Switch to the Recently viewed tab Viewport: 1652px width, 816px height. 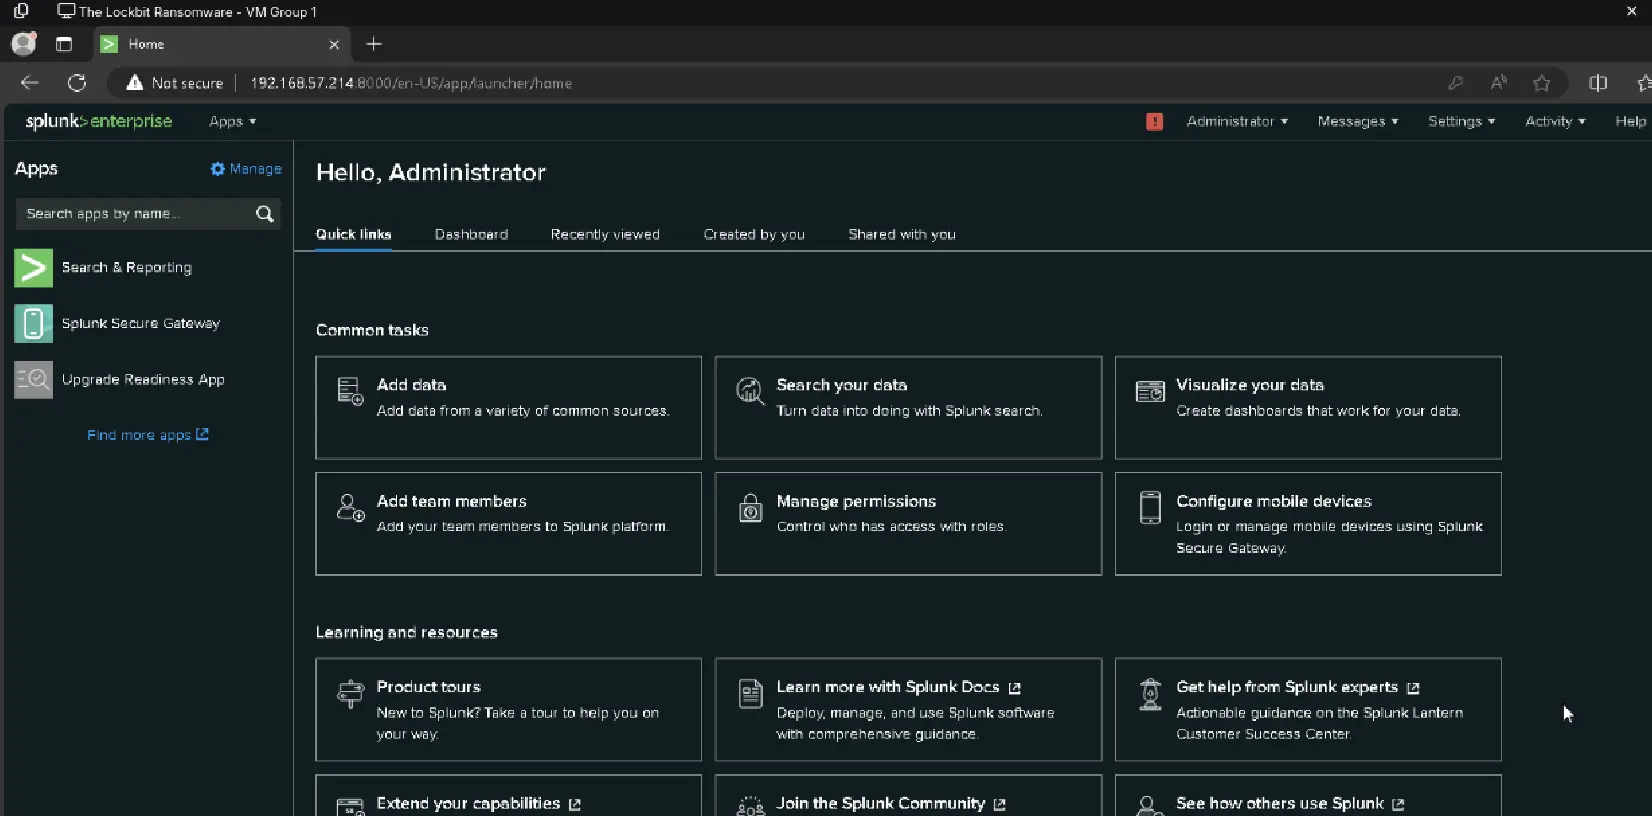[x=605, y=234]
